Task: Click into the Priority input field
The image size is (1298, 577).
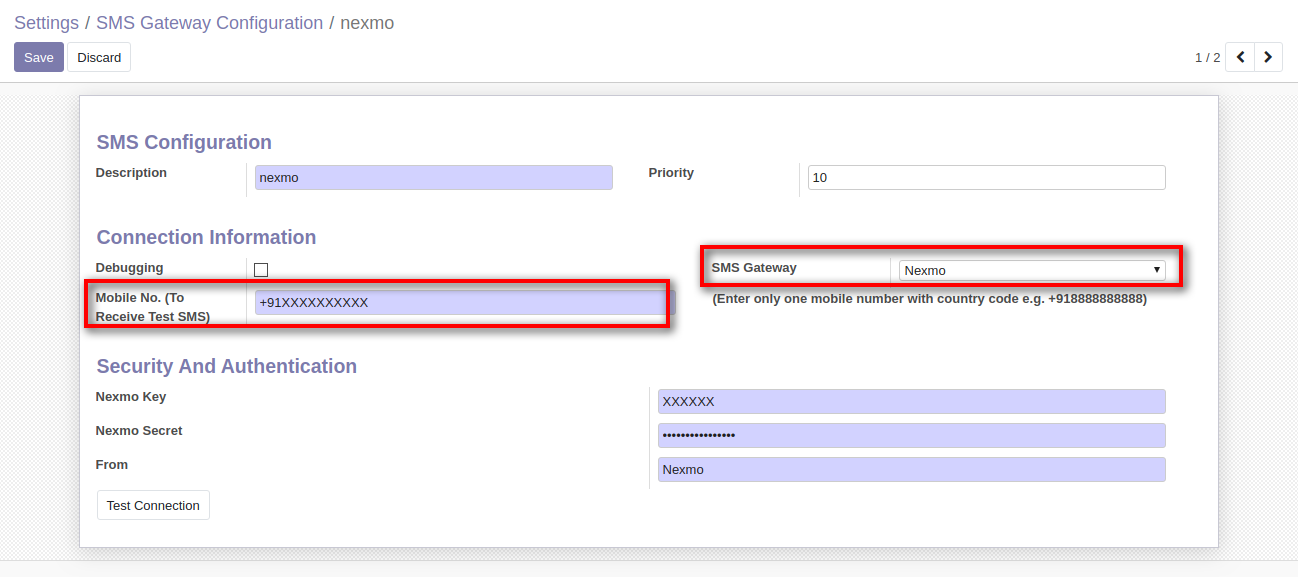Action: pos(986,178)
